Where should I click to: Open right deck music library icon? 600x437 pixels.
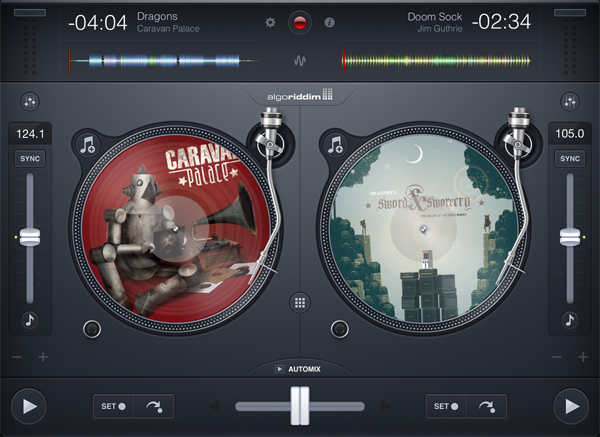point(336,144)
